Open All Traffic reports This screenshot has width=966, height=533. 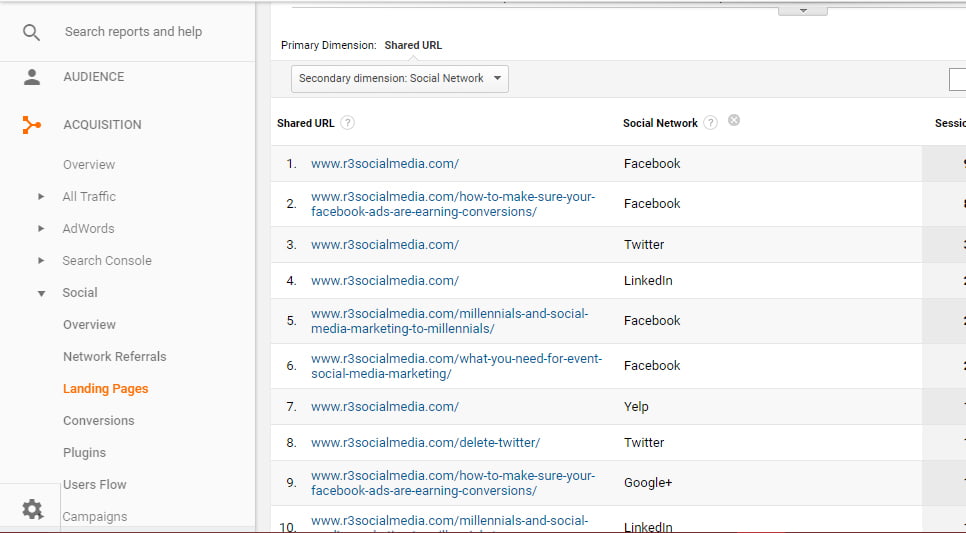pyautogui.click(x=89, y=197)
